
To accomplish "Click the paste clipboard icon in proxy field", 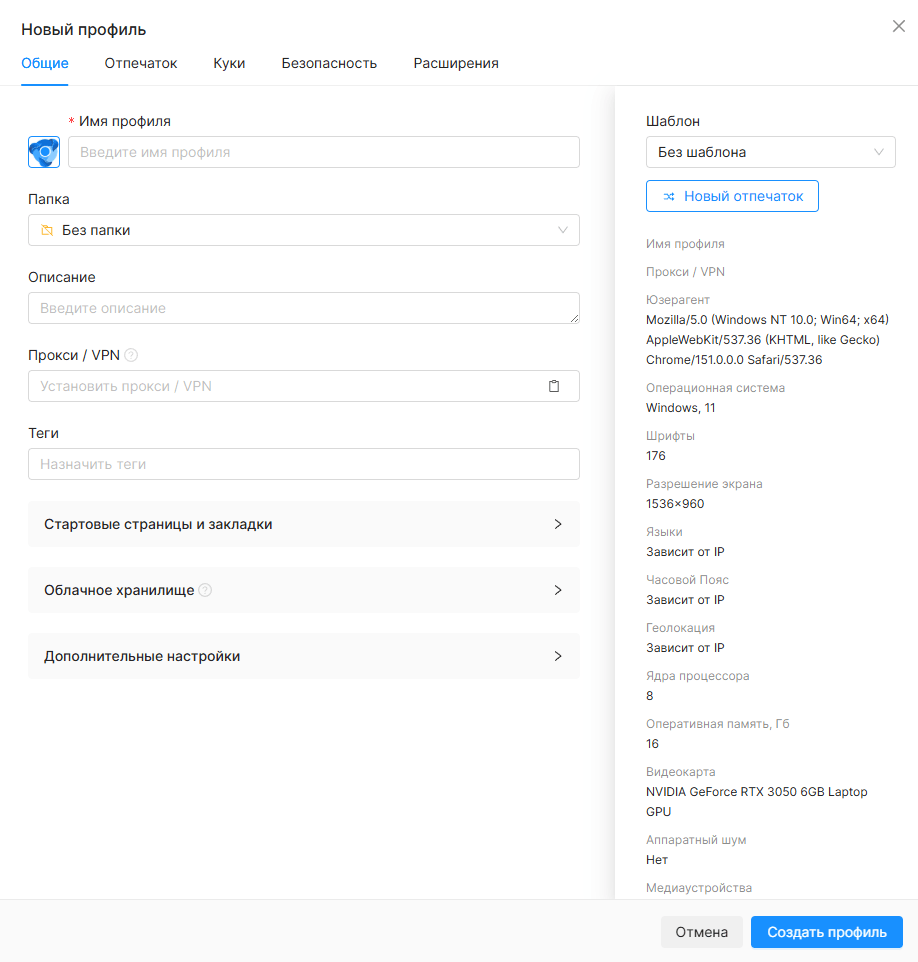I will pyautogui.click(x=554, y=386).
